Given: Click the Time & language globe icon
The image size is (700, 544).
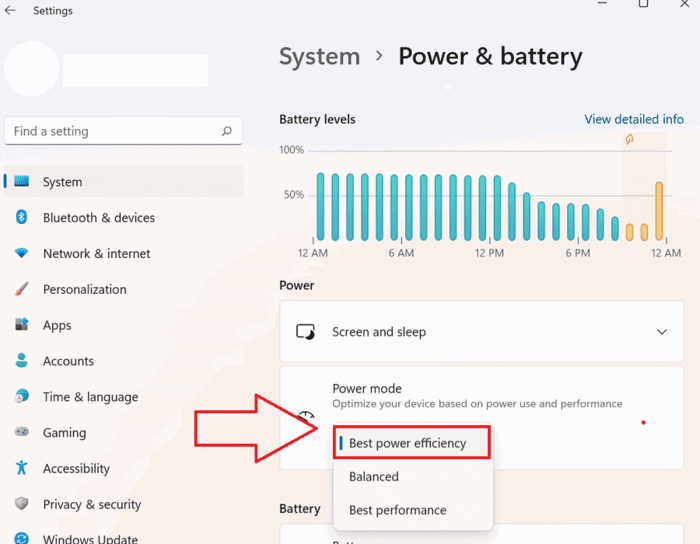Looking at the screenshot, I should tap(21, 396).
